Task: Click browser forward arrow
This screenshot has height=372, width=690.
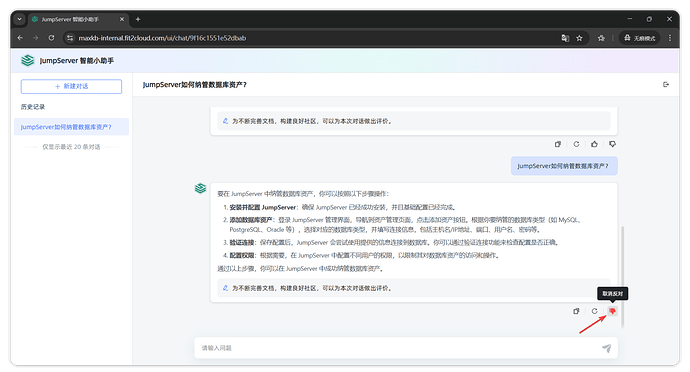Action: [x=36, y=38]
